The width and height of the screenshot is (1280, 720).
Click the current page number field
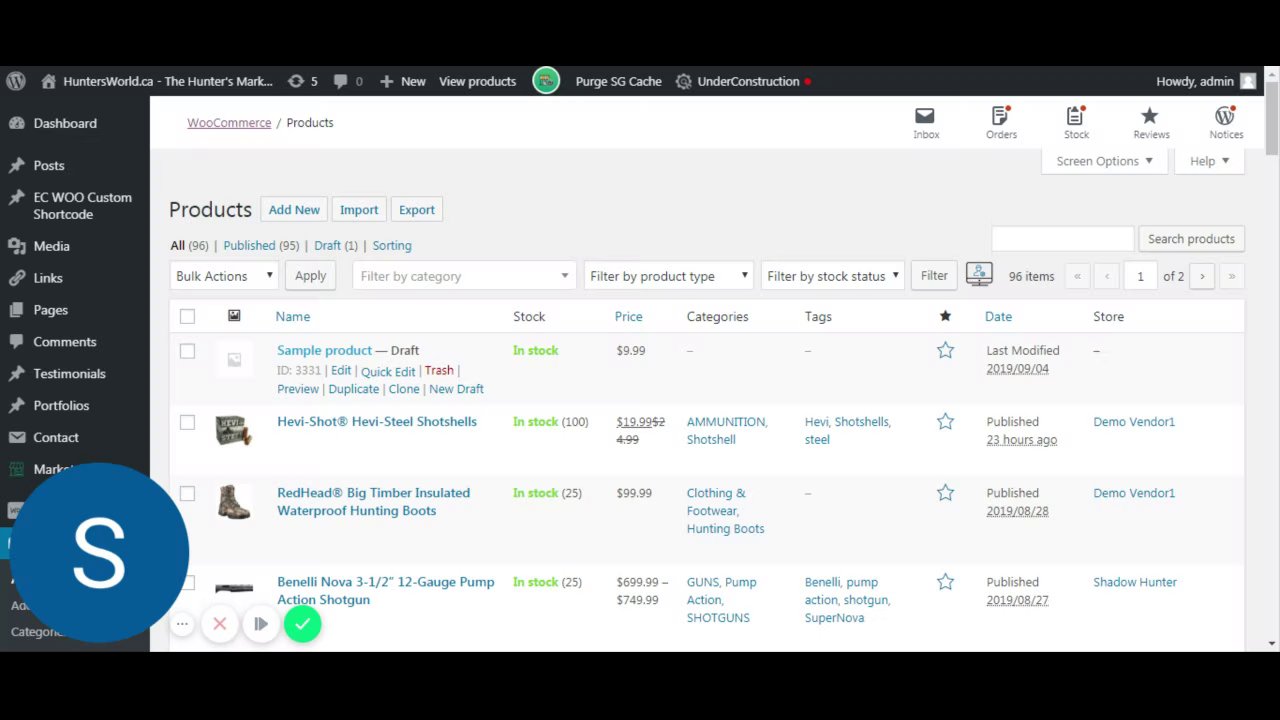click(1140, 276)
